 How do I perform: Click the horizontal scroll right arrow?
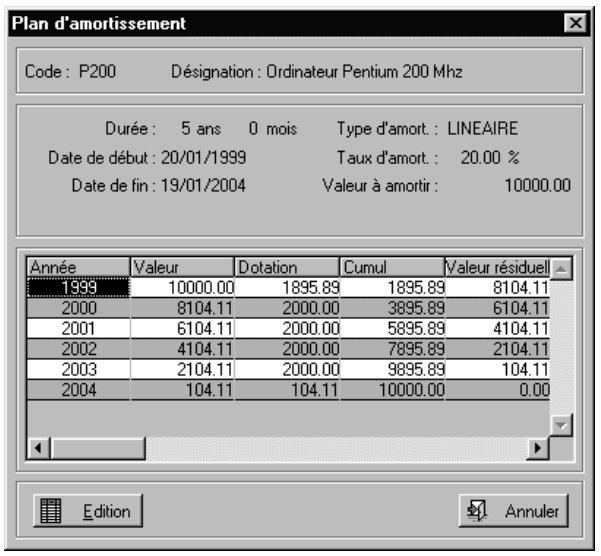click(x=538, y=448)
